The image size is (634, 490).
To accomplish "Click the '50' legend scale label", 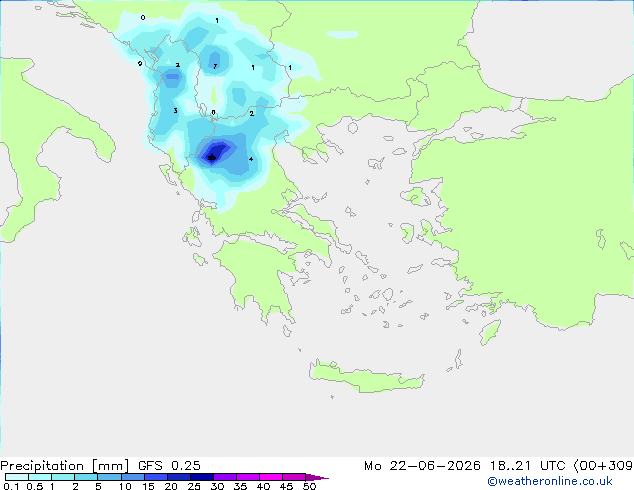I will pyautogui.click(x=310, y=486).
